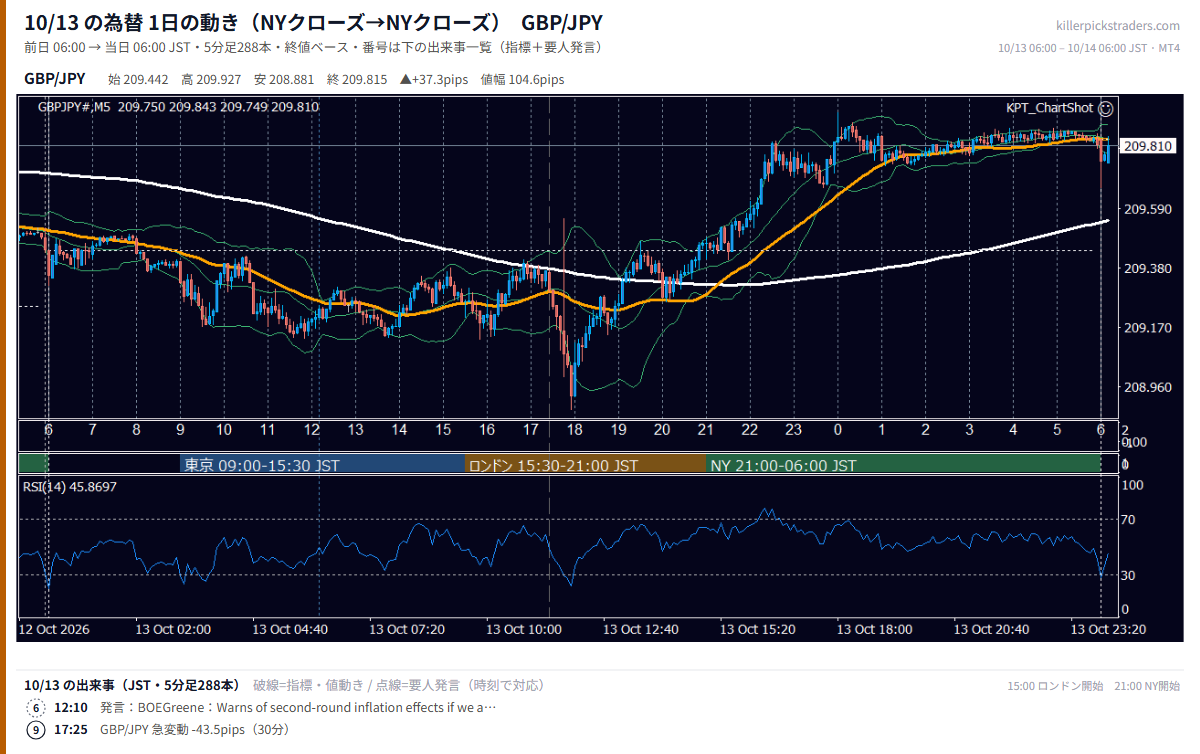Click the price axis label 209.590
The height and width of the screenshot is (754, 1200).
1147,209
